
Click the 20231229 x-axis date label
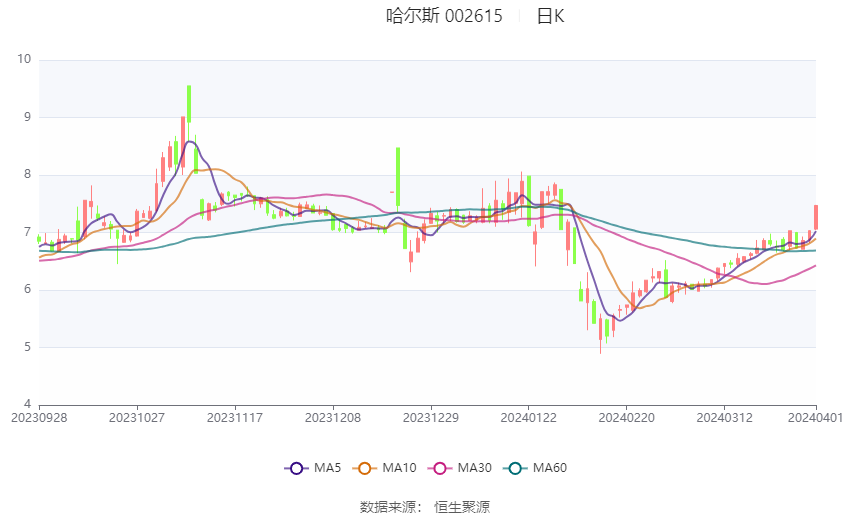pyautogui.click(x=431, y=418)
